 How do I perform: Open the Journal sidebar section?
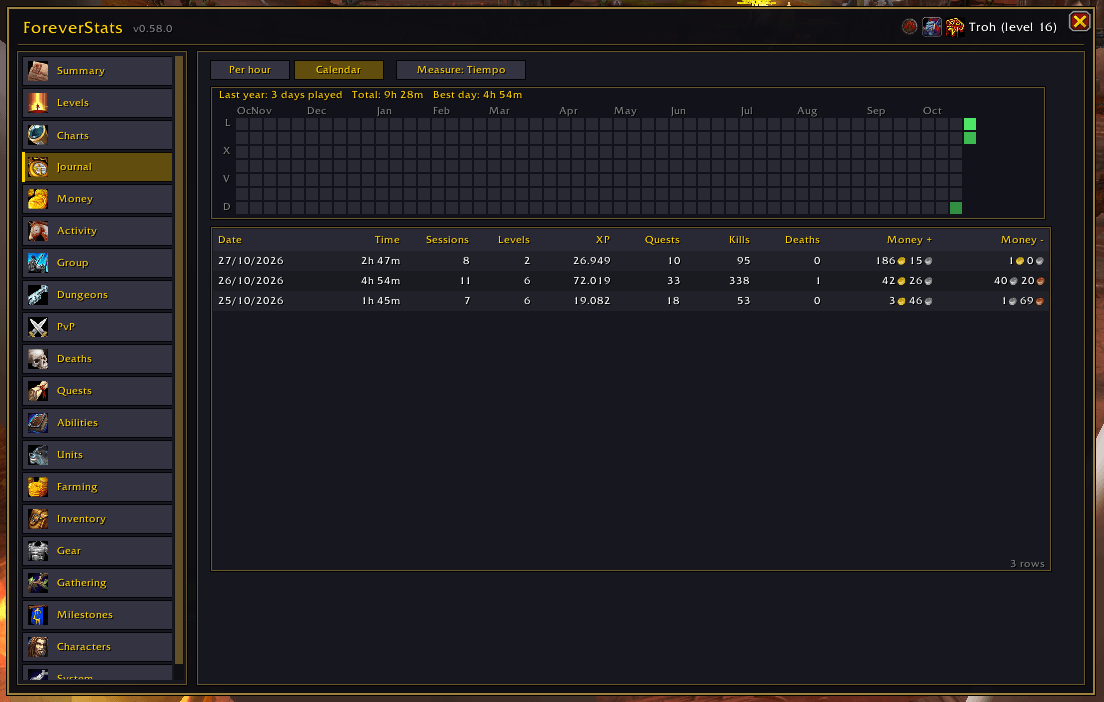pos(97,167)
